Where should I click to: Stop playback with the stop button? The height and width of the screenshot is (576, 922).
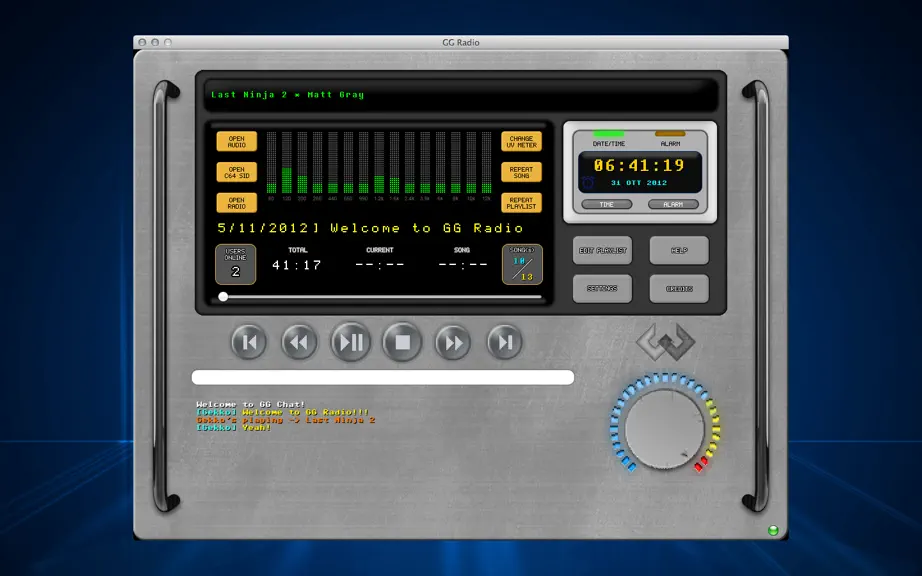tap(402, 342)
